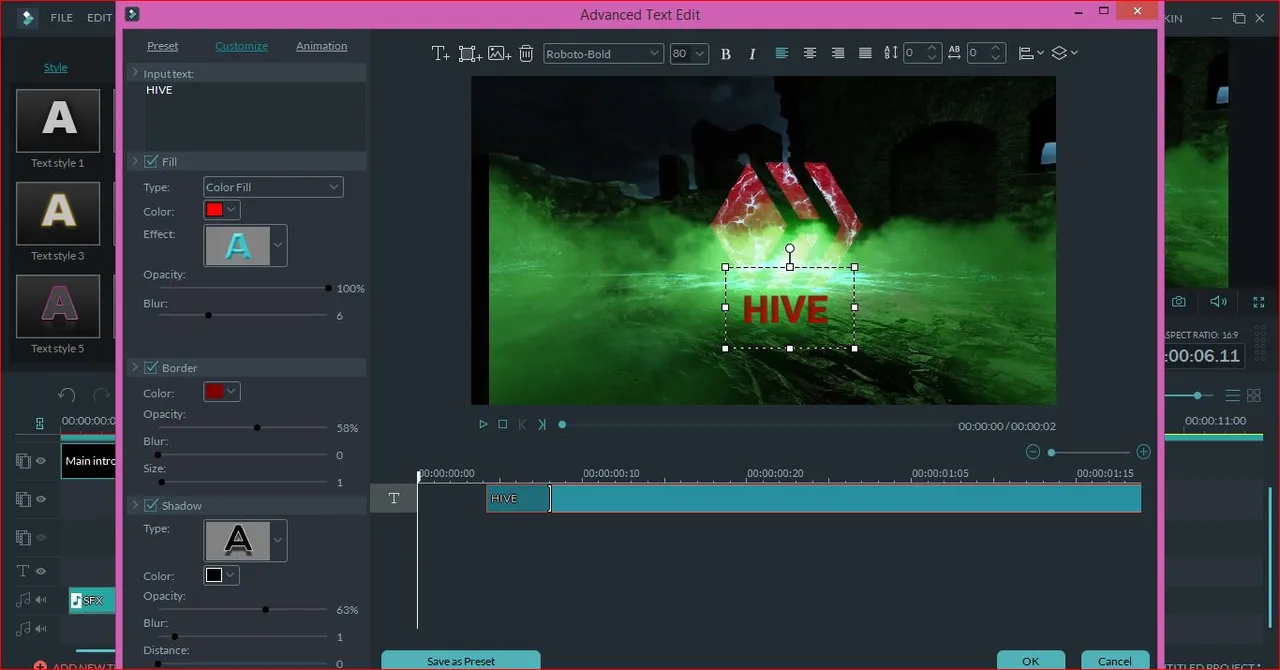The width and height of the screenshot is (1280, 670).
Task: Click Save as Preset button
Action: tap(461, 661)
